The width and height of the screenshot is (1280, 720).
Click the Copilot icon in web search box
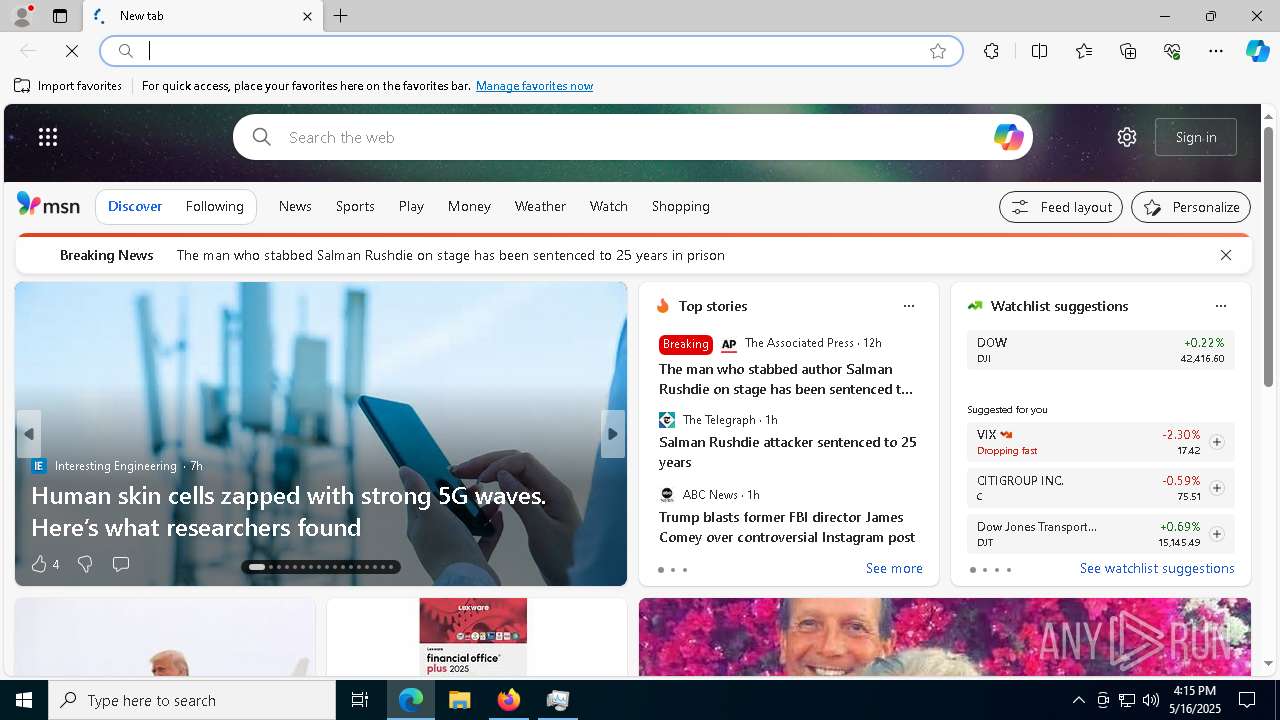pyautogui.click(x=1008, y=137)
